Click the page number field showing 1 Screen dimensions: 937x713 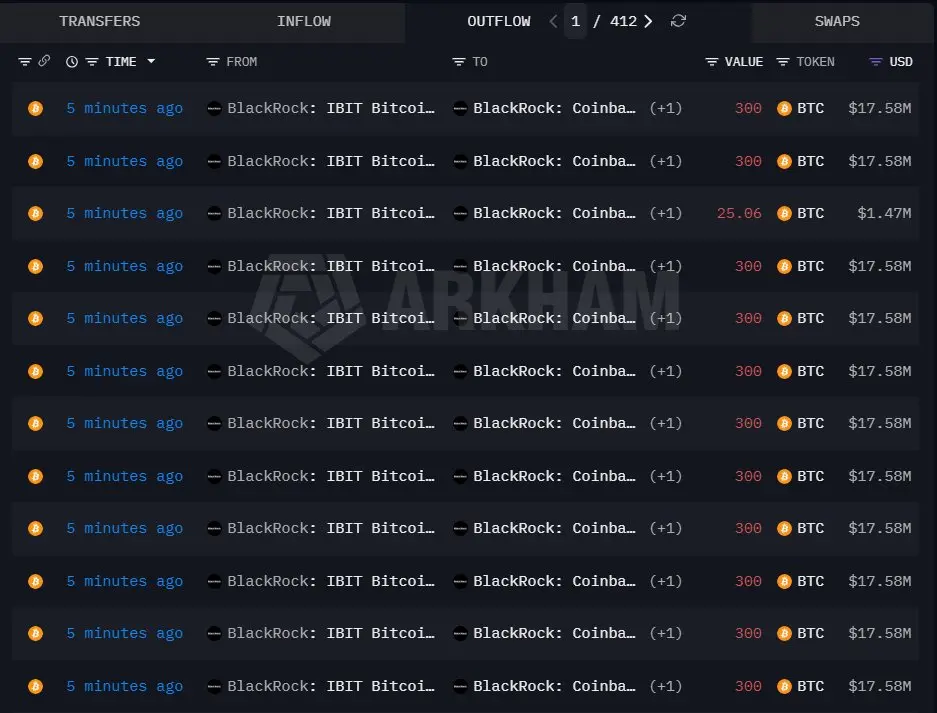pos(575,22)
